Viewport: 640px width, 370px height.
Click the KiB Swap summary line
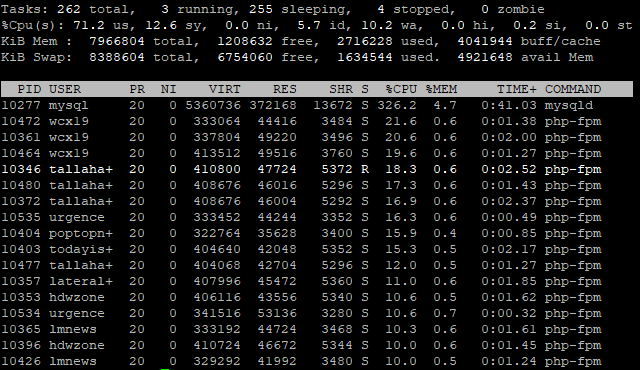pyautogui.click(x=297, y=57)
